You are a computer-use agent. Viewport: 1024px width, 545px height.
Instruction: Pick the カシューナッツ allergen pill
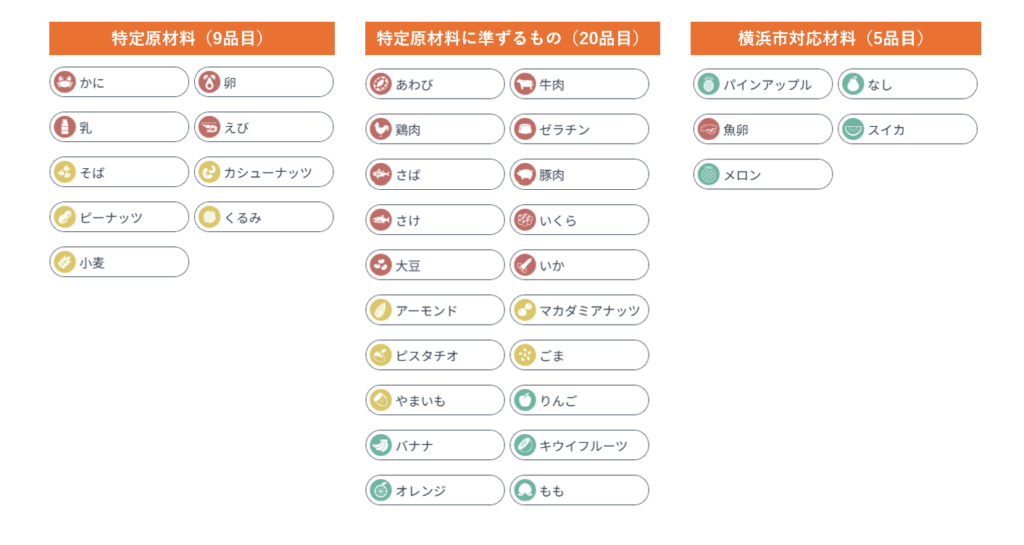point(263,172)
